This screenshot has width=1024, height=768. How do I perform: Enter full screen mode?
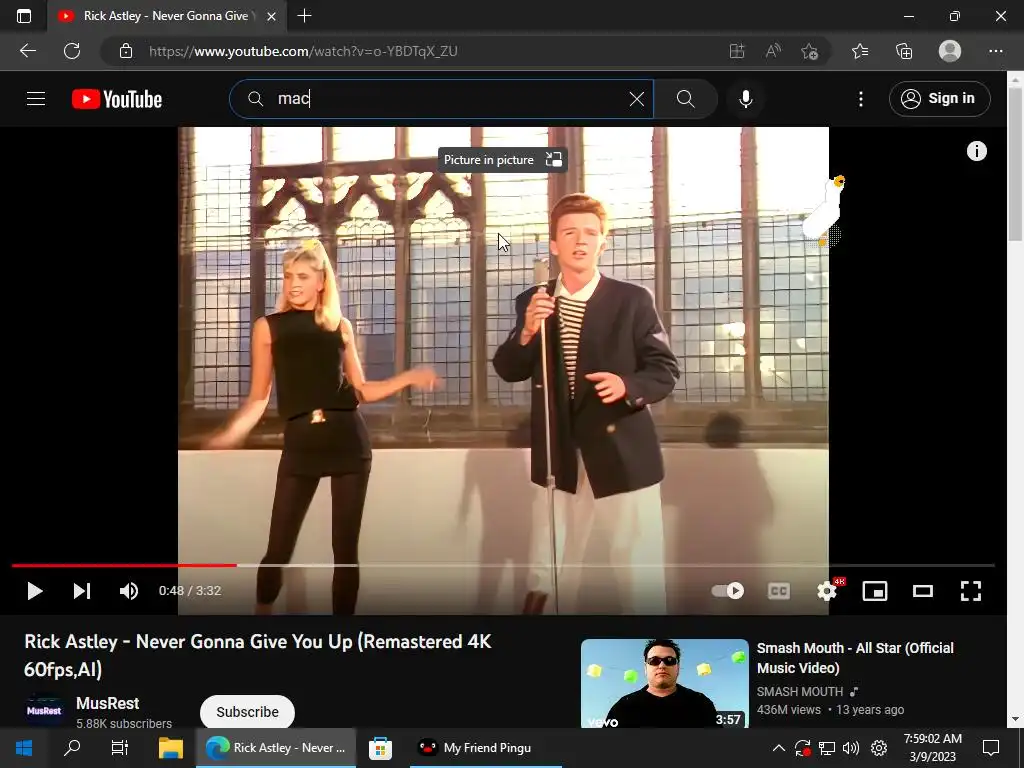point(971,591)
